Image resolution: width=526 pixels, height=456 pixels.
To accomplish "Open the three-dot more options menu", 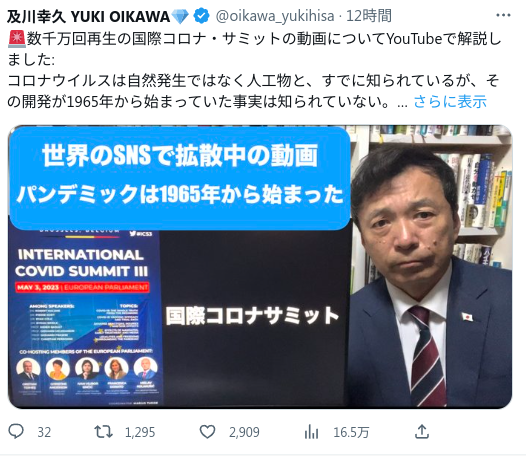I will (503, 15).
